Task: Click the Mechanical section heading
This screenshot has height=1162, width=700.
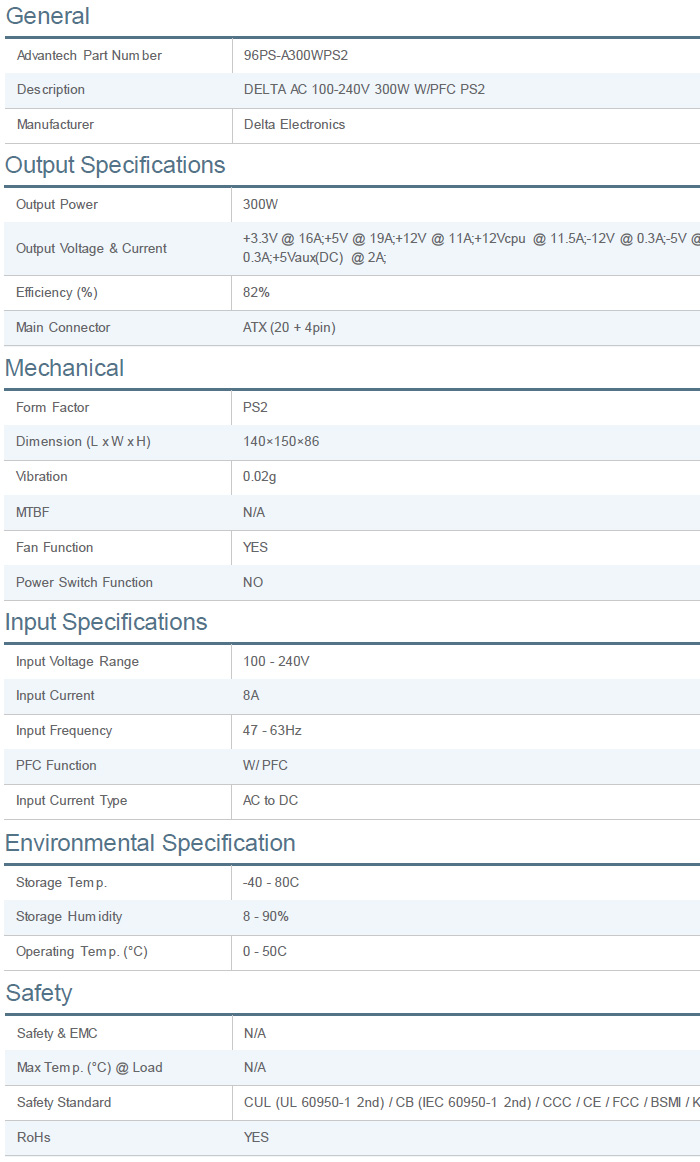Action: tap(65, 368)
